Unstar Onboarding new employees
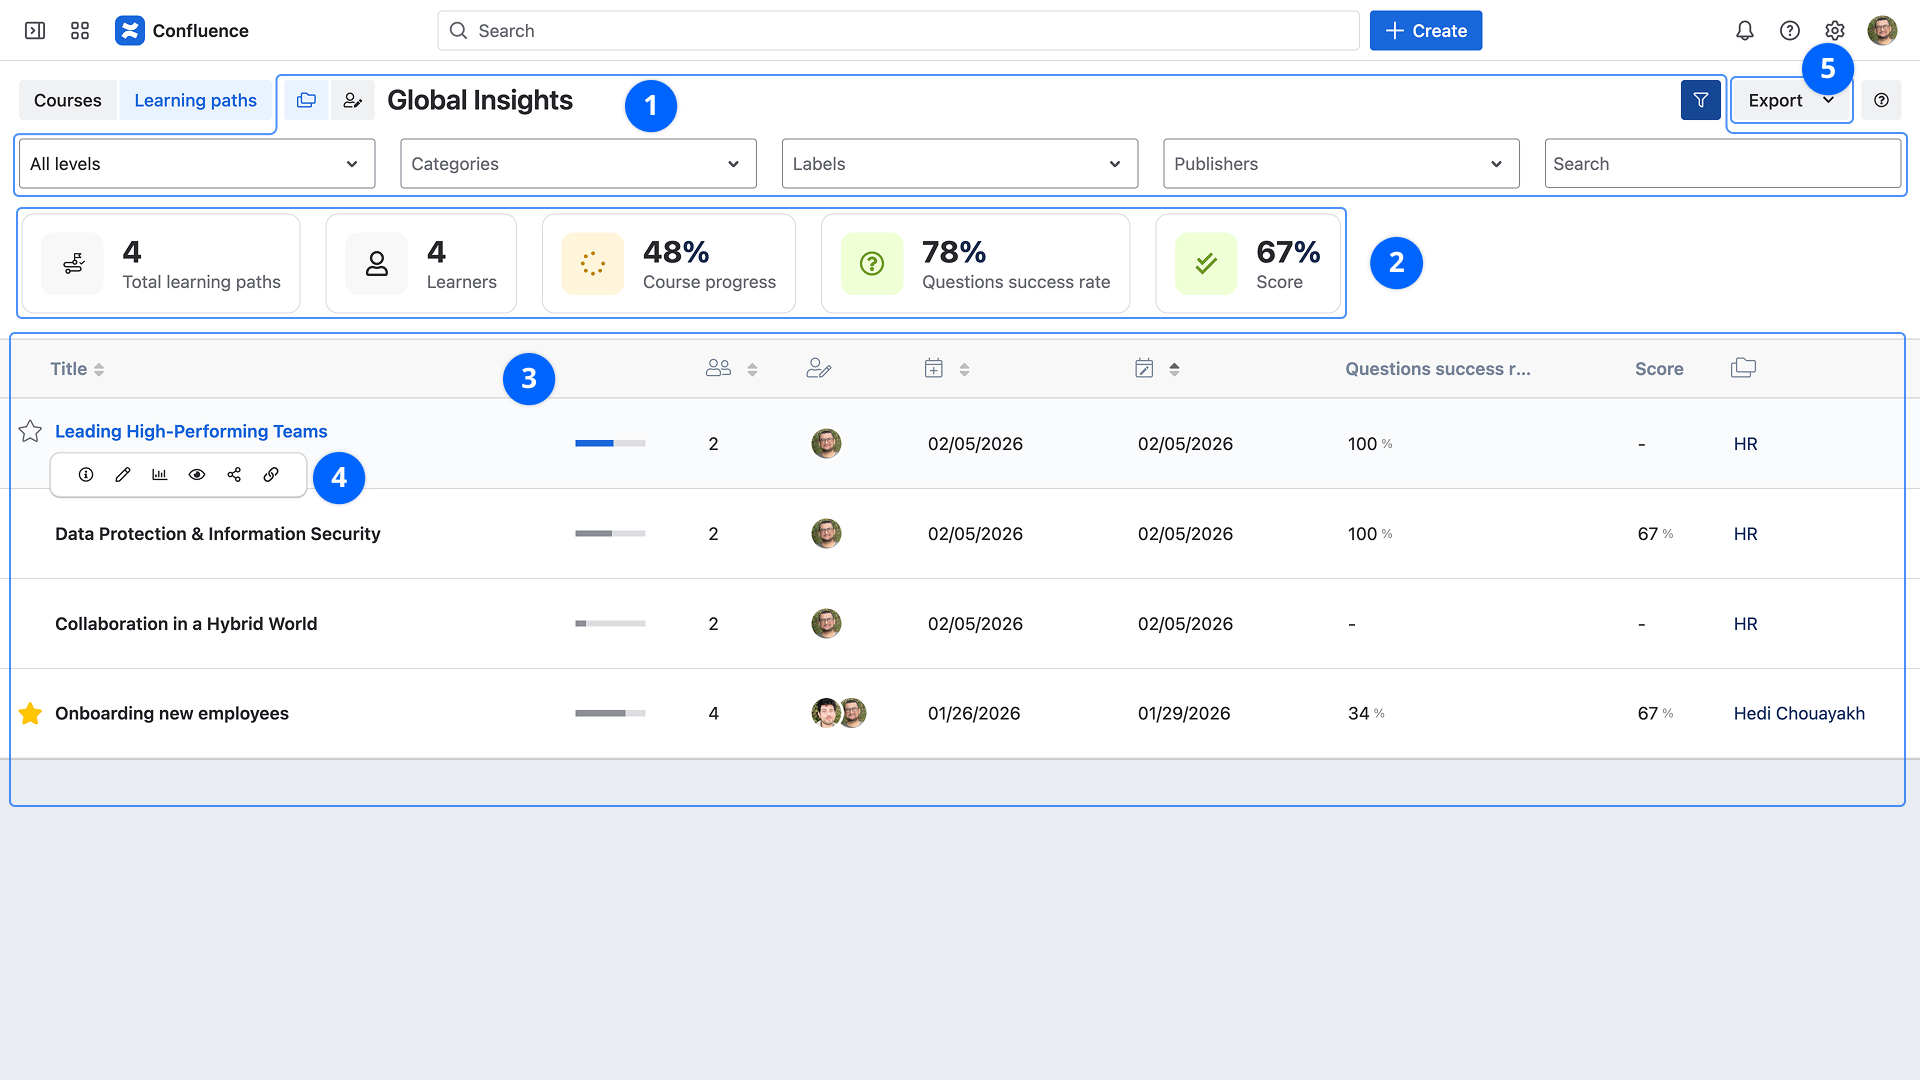Image resolution: width=1920 pixels, height=1080 pixels. coord(30,713)
